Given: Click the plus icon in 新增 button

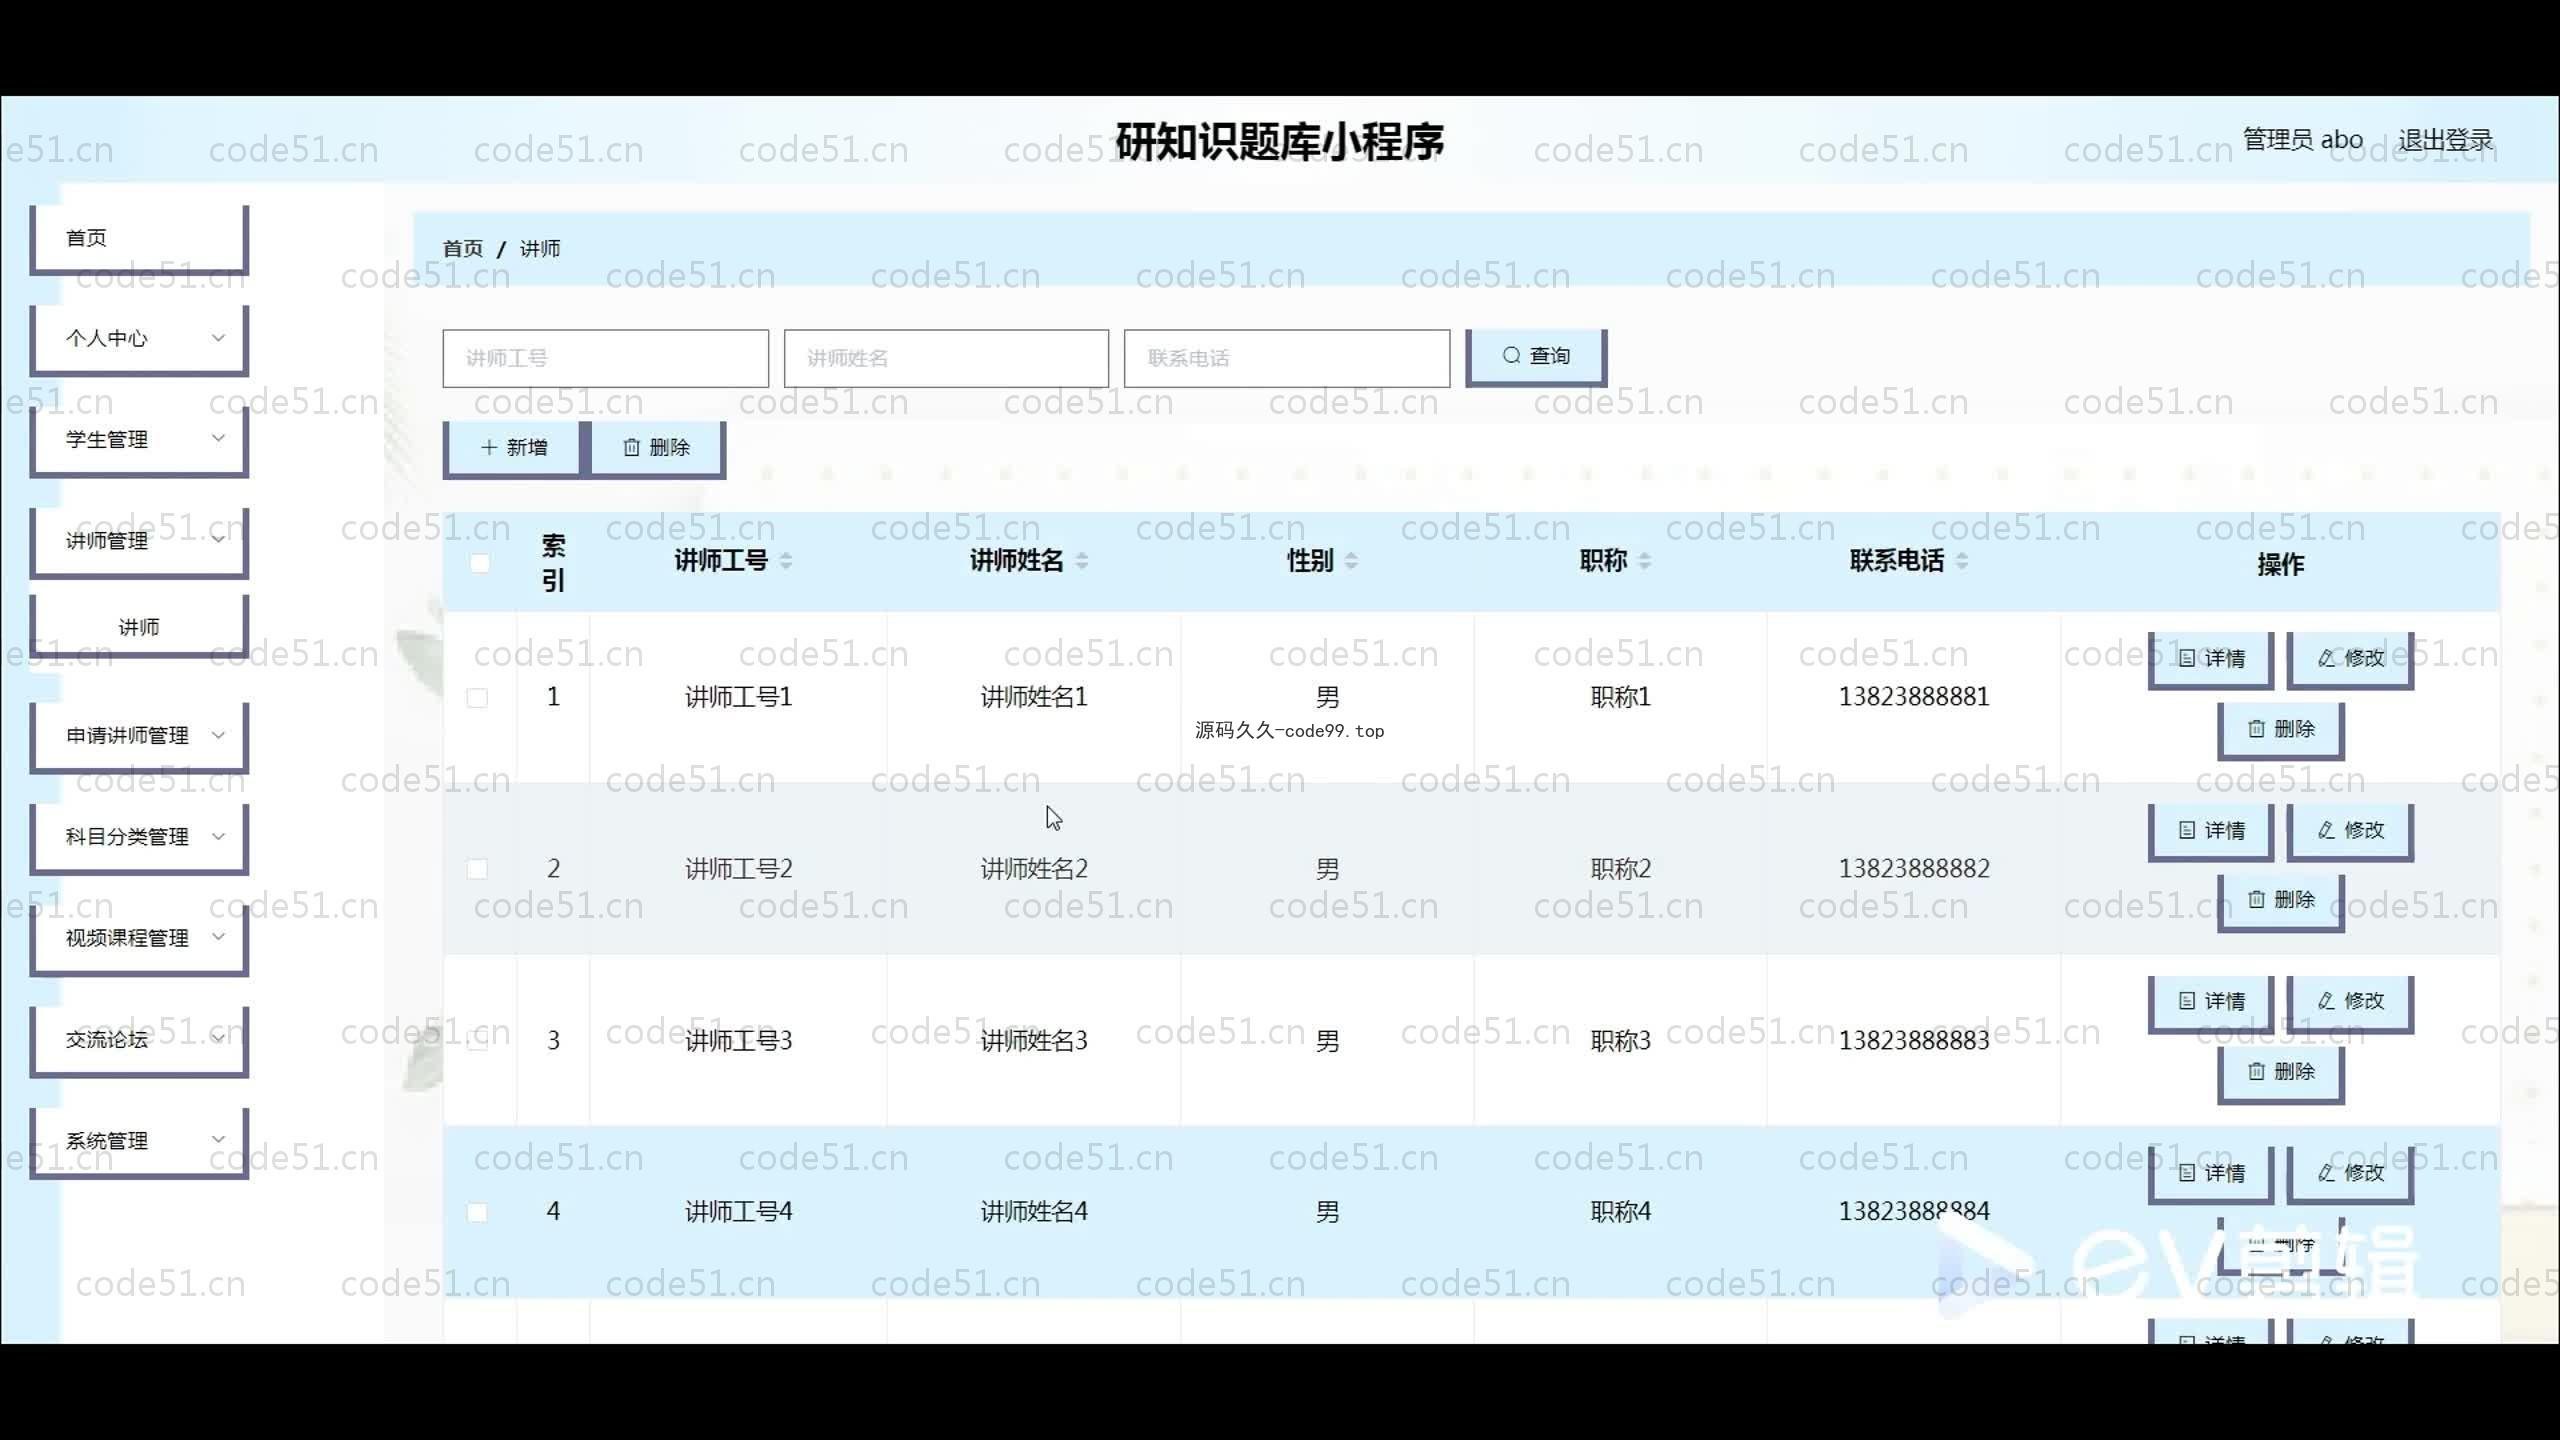Looking at the screenshot, I should pyautogui.click(x=489, y=447).
